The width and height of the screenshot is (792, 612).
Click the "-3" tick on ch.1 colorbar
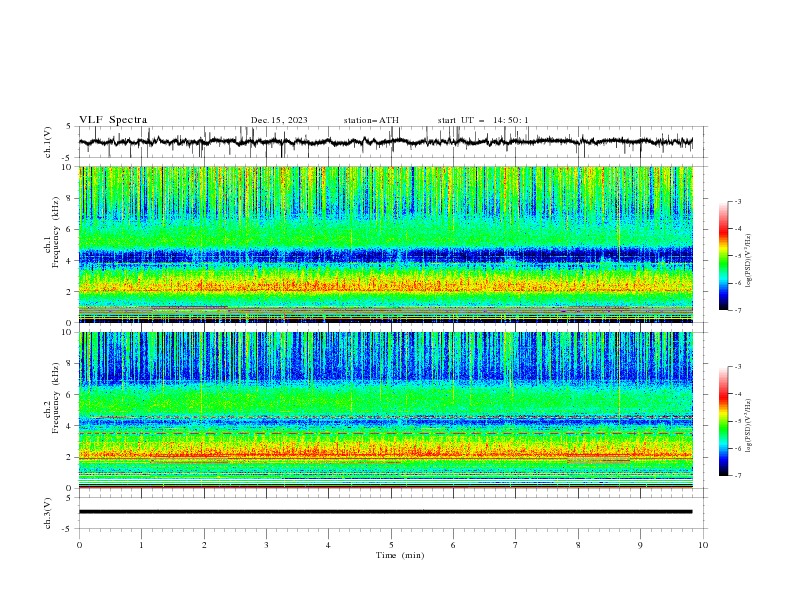tap(738, 201)
